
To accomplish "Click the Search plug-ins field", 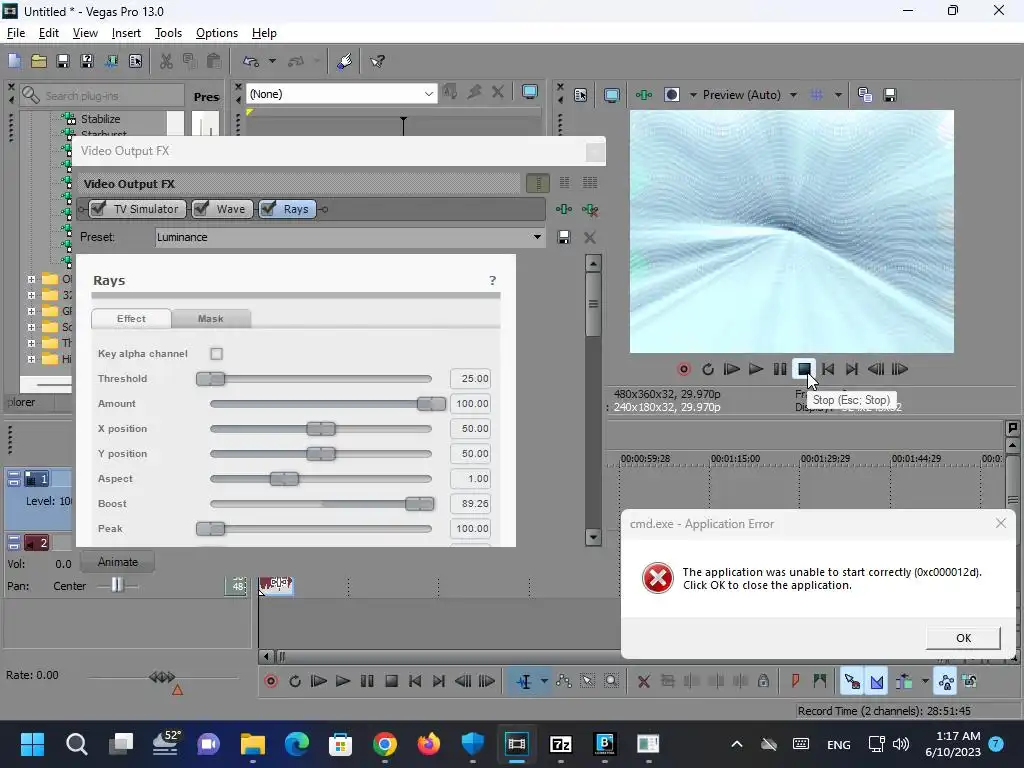I will 102,95.
